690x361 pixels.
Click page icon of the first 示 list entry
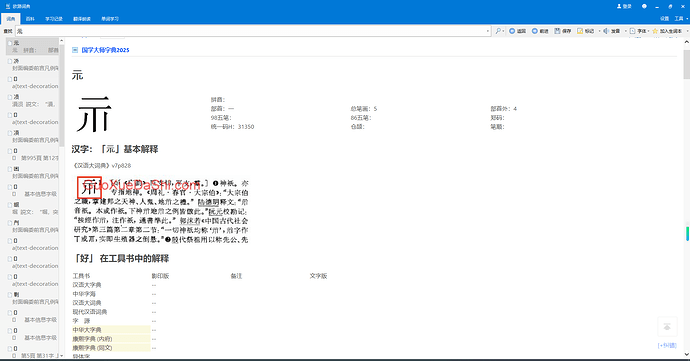coord(10,43)
